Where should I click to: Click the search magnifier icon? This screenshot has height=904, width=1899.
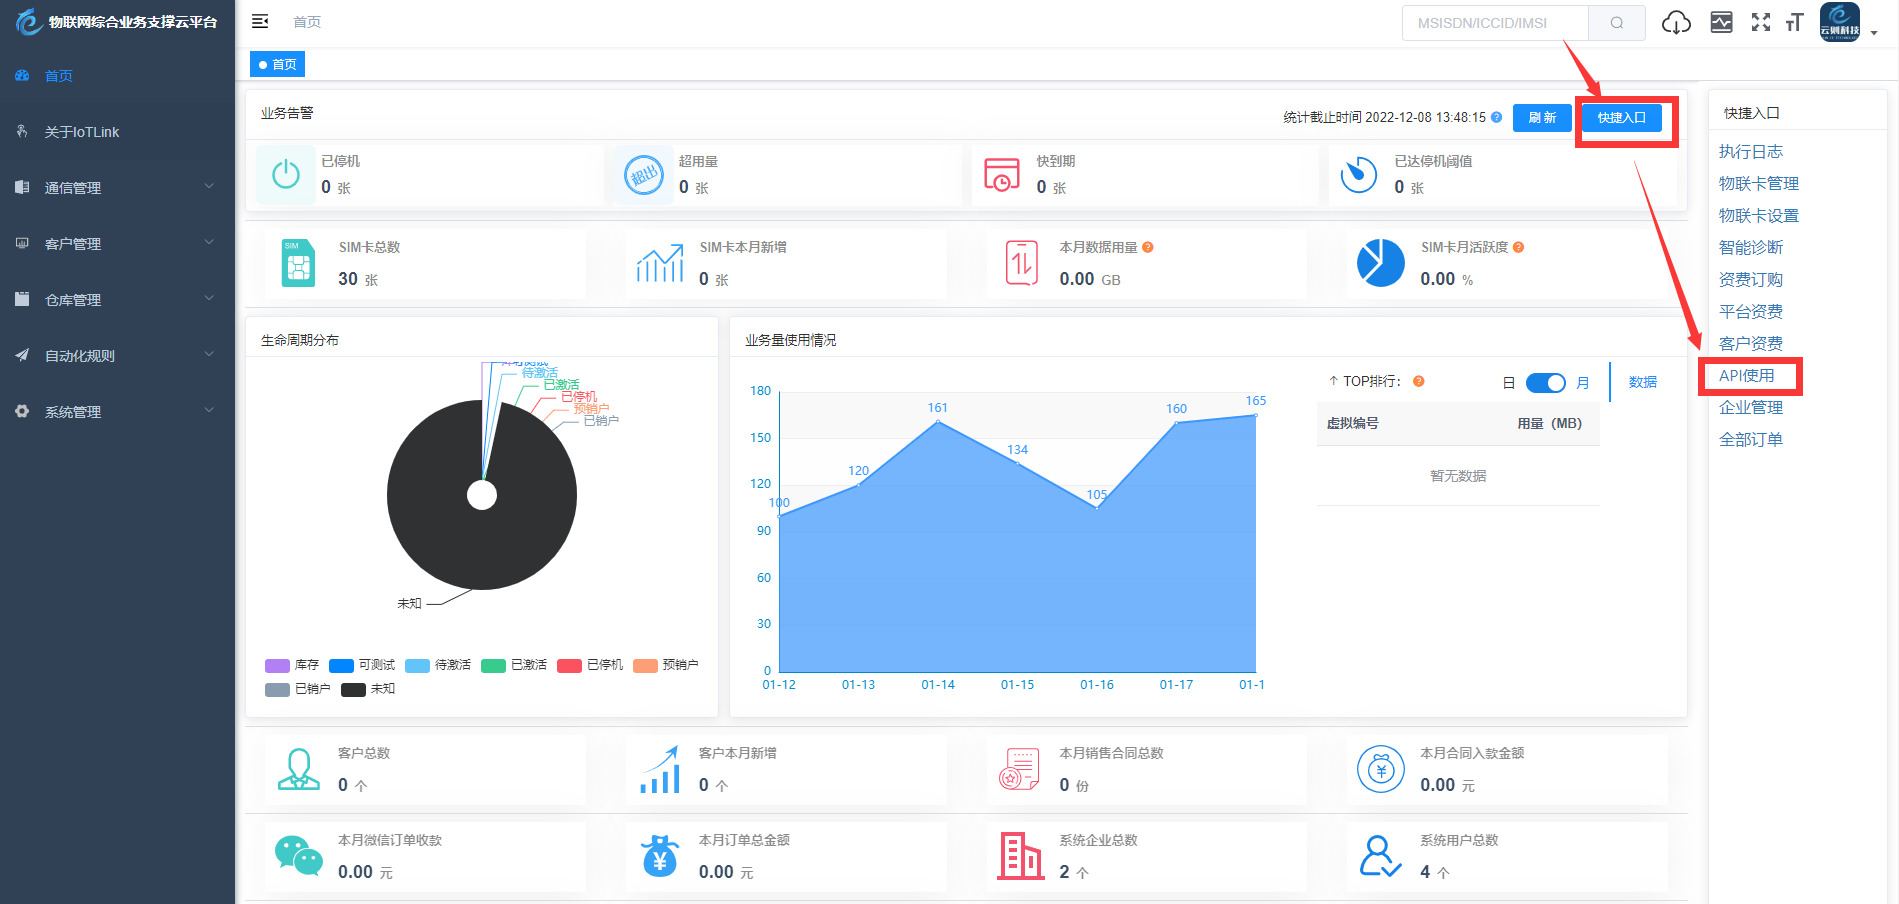click(x=1616, y=22)
